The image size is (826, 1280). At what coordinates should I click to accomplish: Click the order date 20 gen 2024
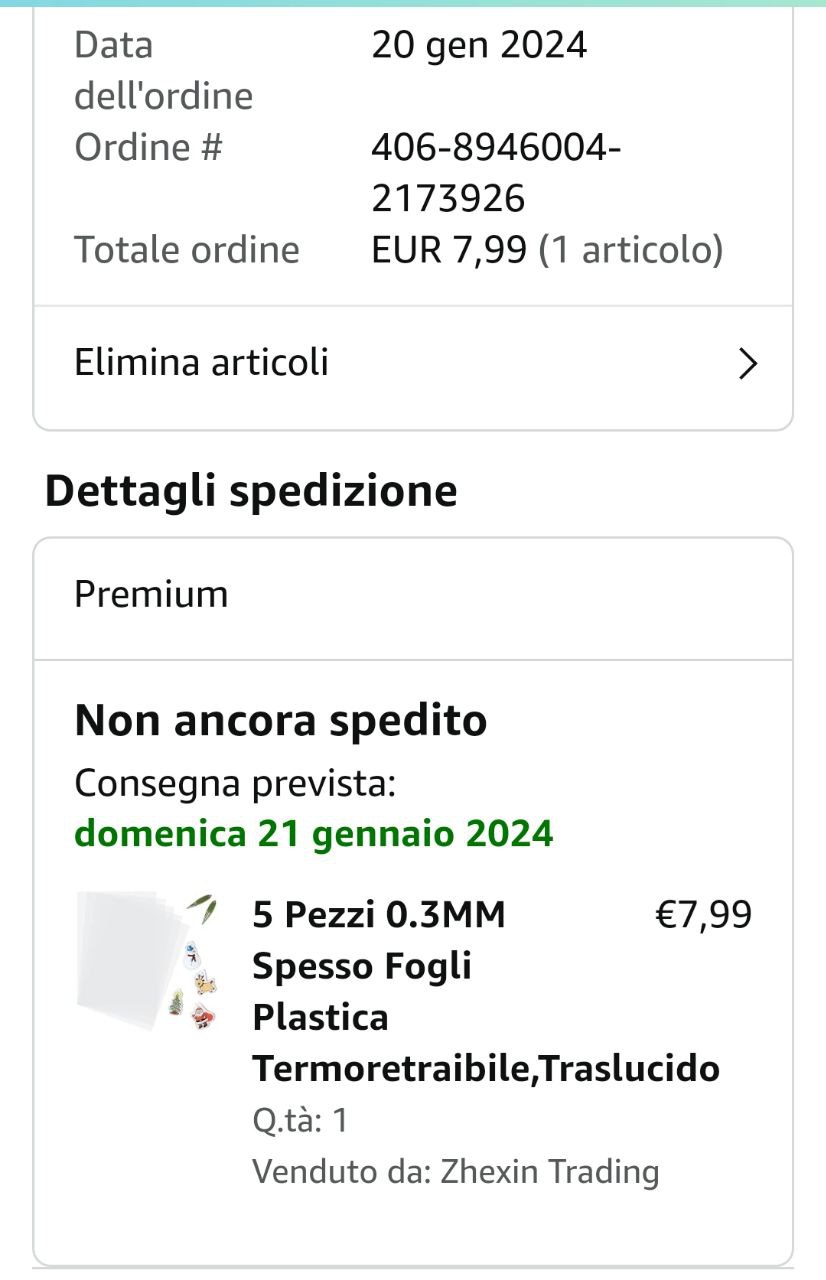point(479,45)
